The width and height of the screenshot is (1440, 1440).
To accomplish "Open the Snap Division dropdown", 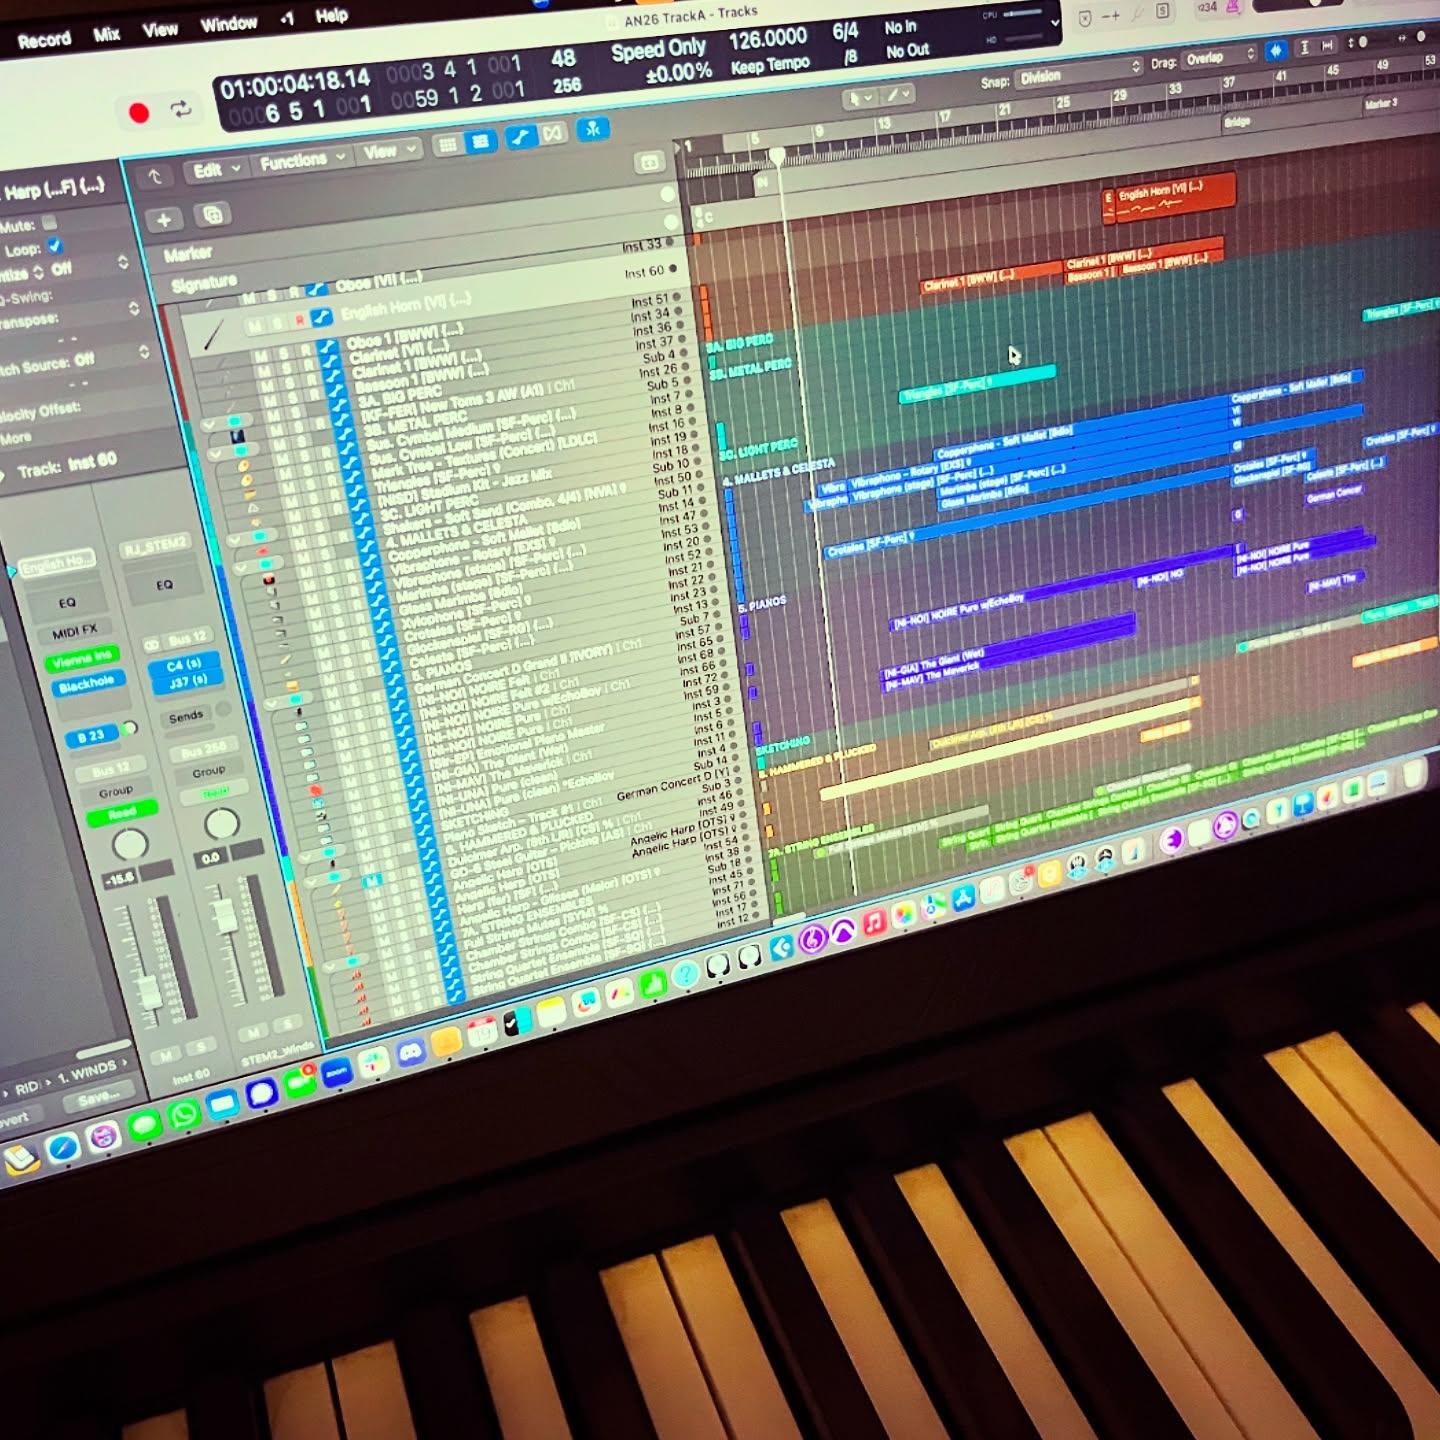I will tap(1079, 73).
